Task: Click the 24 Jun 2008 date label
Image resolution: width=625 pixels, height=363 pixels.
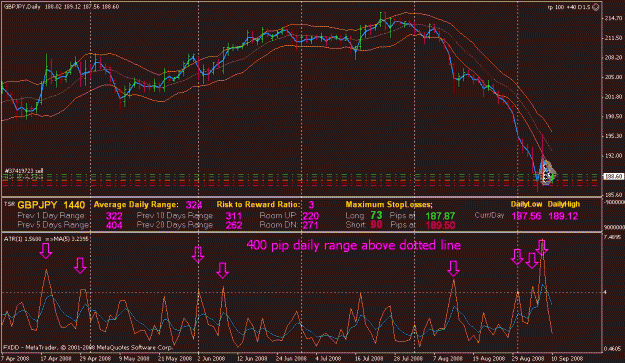Action: [291, 358]
